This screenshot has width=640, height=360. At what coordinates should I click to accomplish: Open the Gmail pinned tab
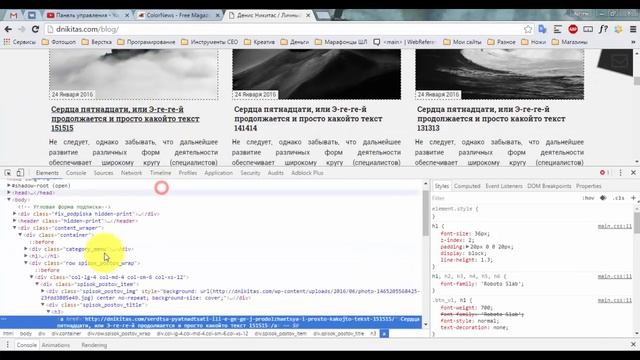tap(14, 16)
